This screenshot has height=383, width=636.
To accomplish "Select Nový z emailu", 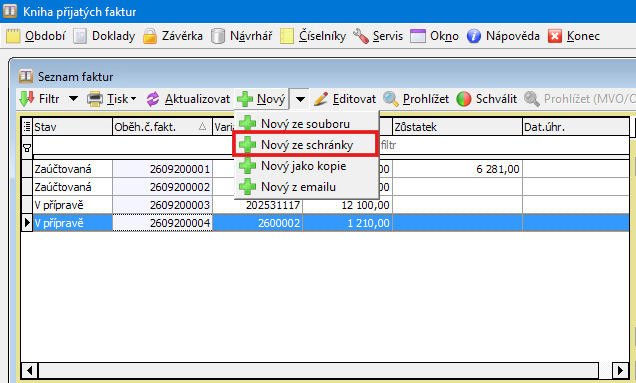I will 306,187.
